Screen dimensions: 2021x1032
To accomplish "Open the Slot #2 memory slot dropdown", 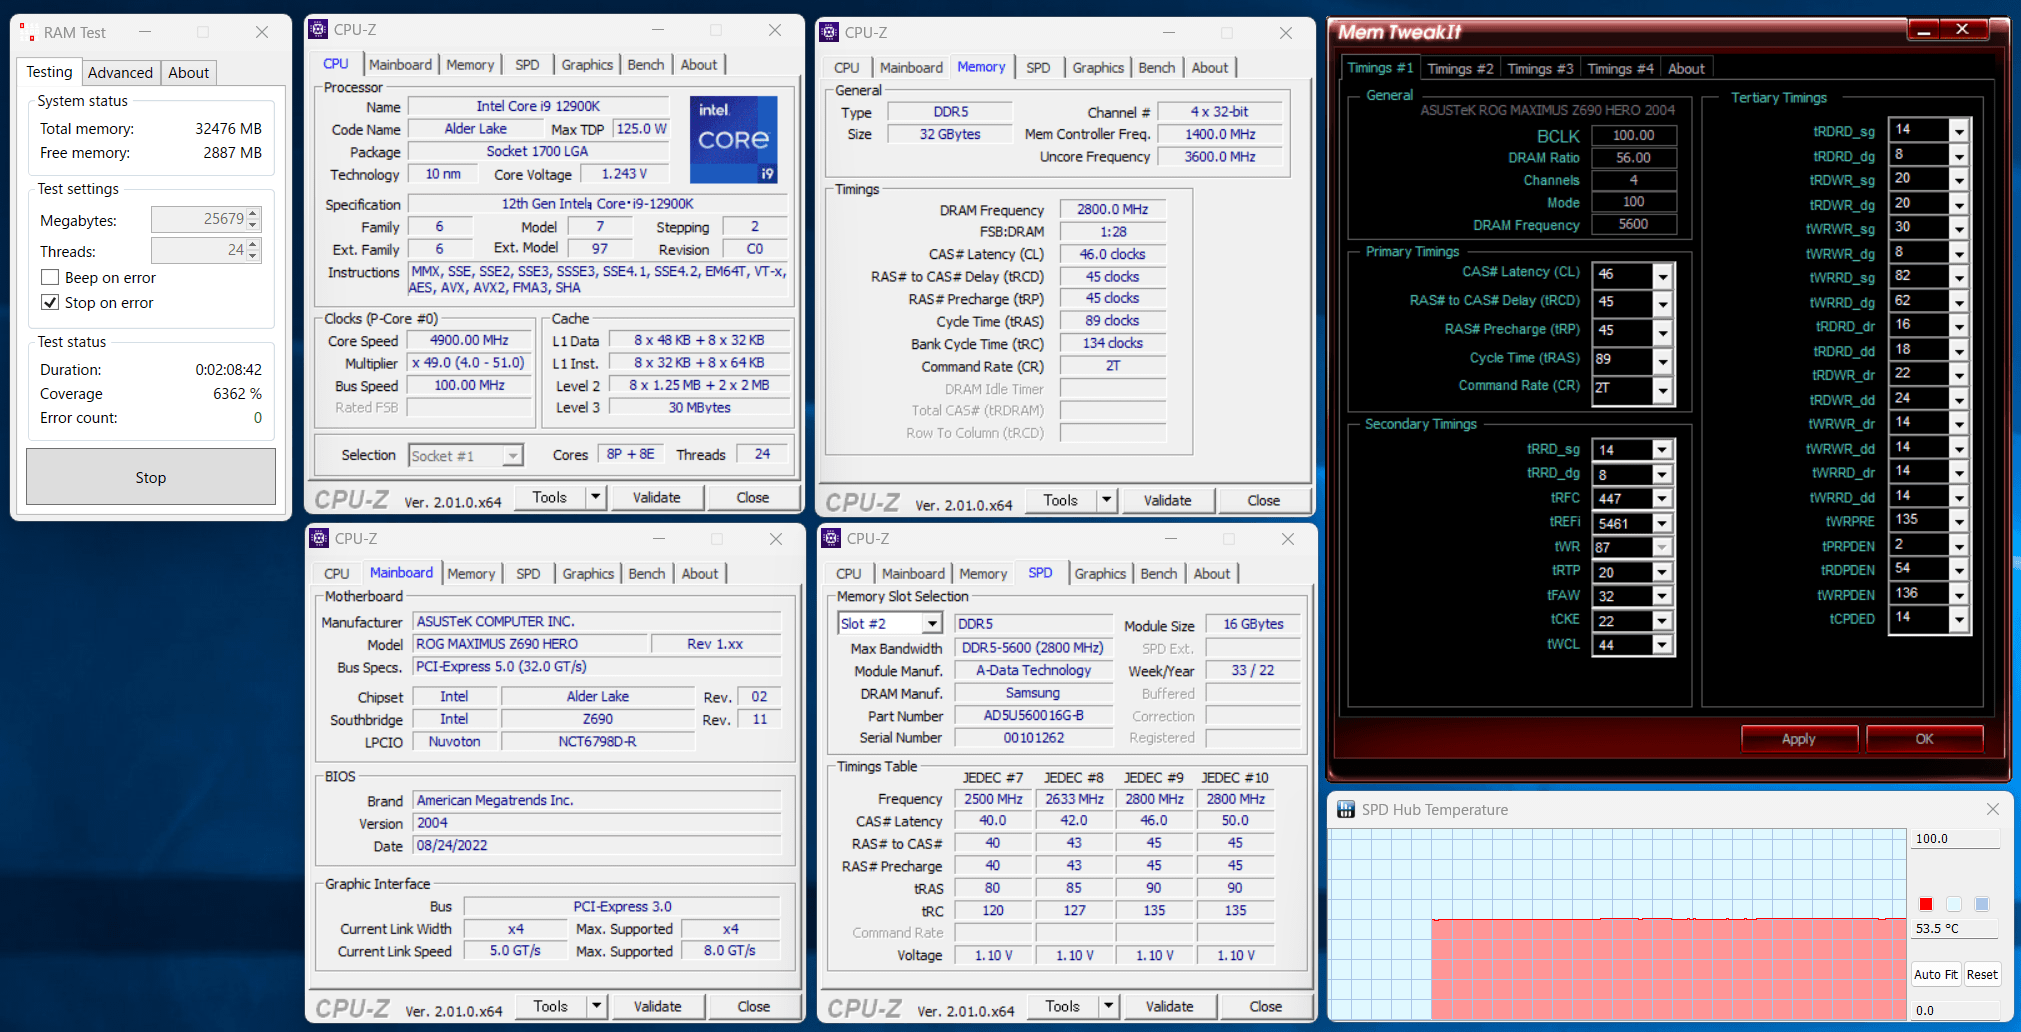I will (x=932, y=623).
